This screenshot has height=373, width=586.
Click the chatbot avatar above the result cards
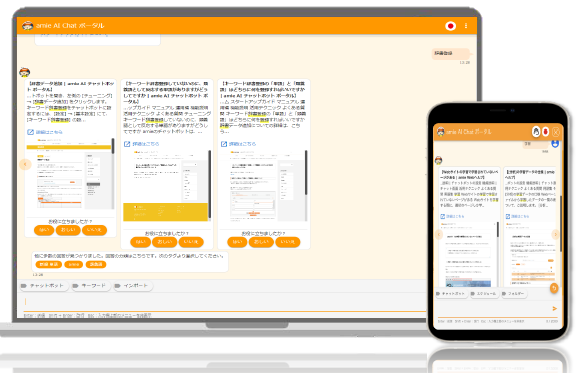[25, 72]
